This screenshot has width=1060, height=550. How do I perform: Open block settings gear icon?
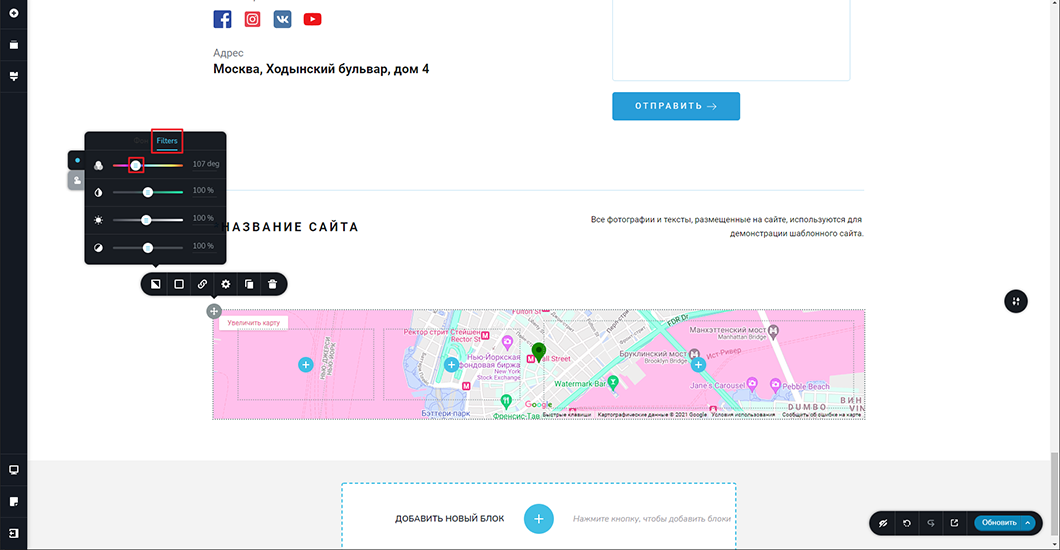226,284
